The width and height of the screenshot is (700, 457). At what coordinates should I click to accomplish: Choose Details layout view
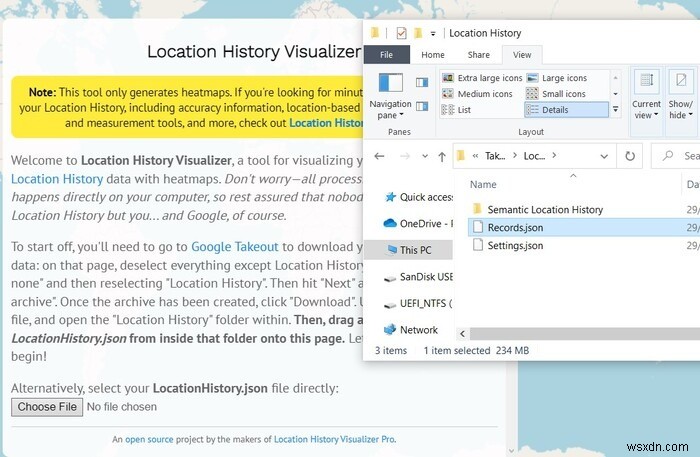pyautogui.click(x=567, y=110)
